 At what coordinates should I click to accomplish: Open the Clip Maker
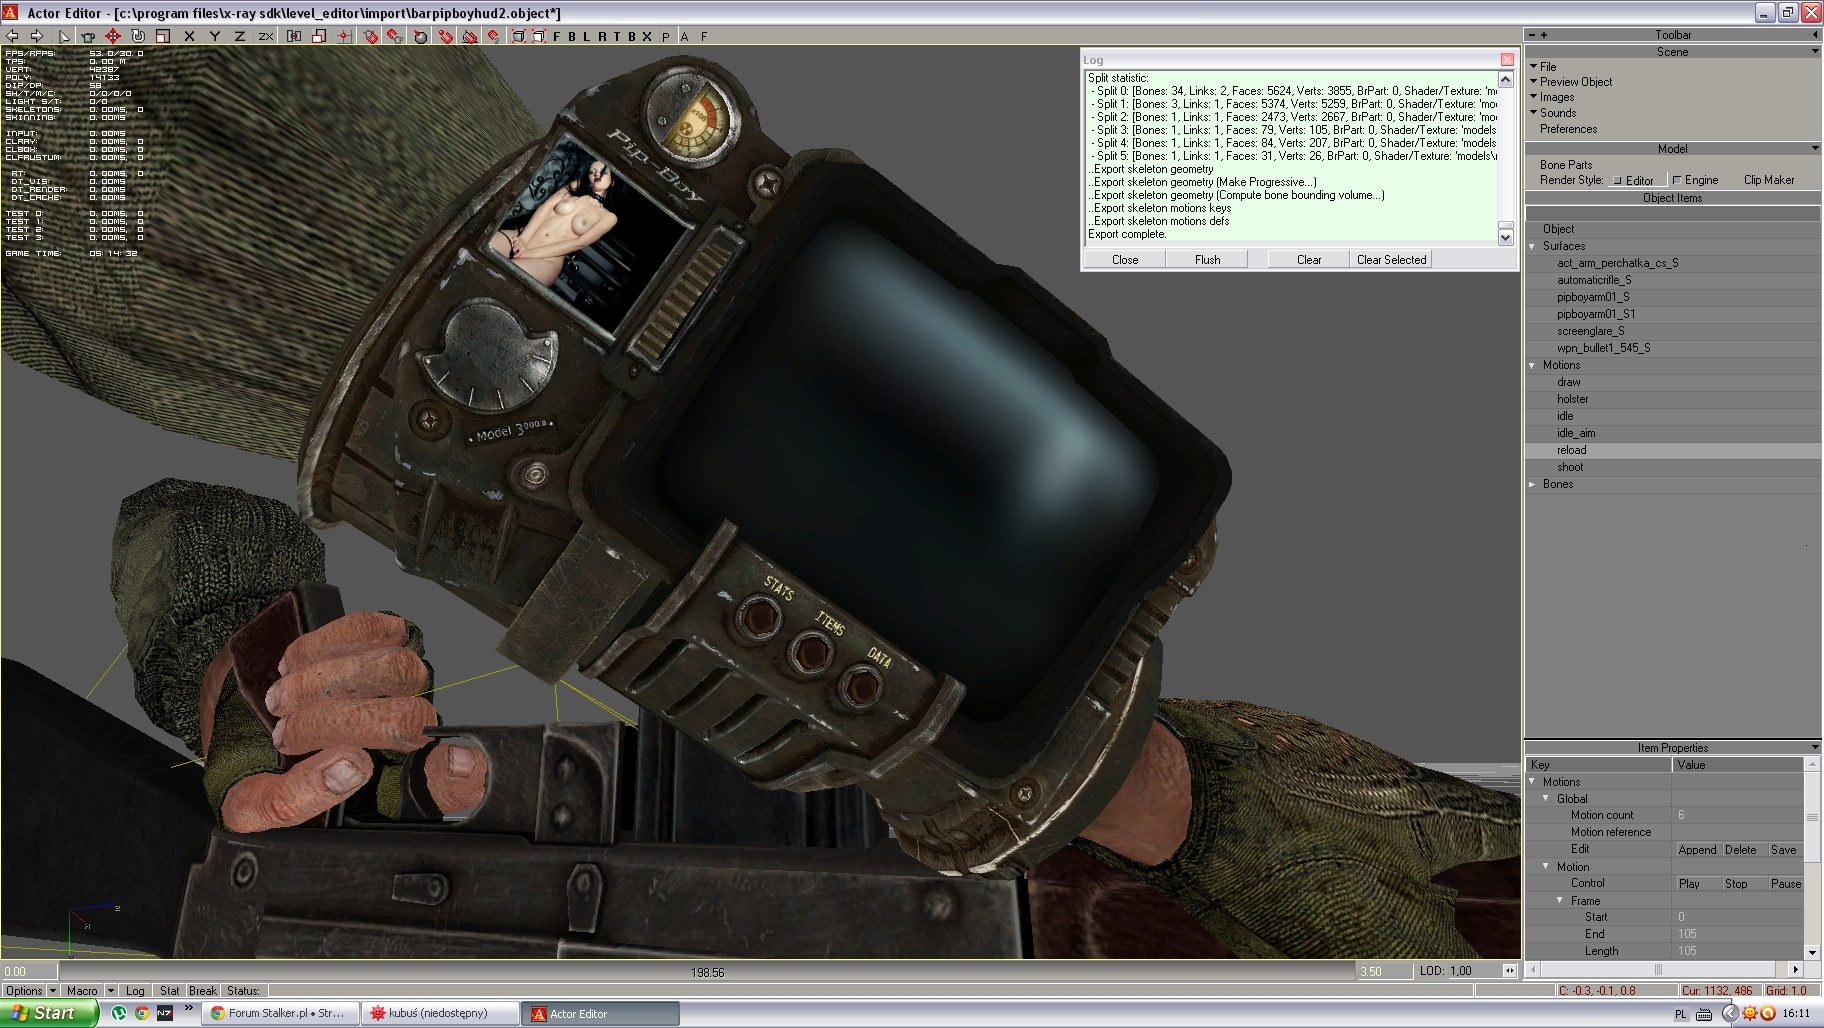tap(1769, 180)
